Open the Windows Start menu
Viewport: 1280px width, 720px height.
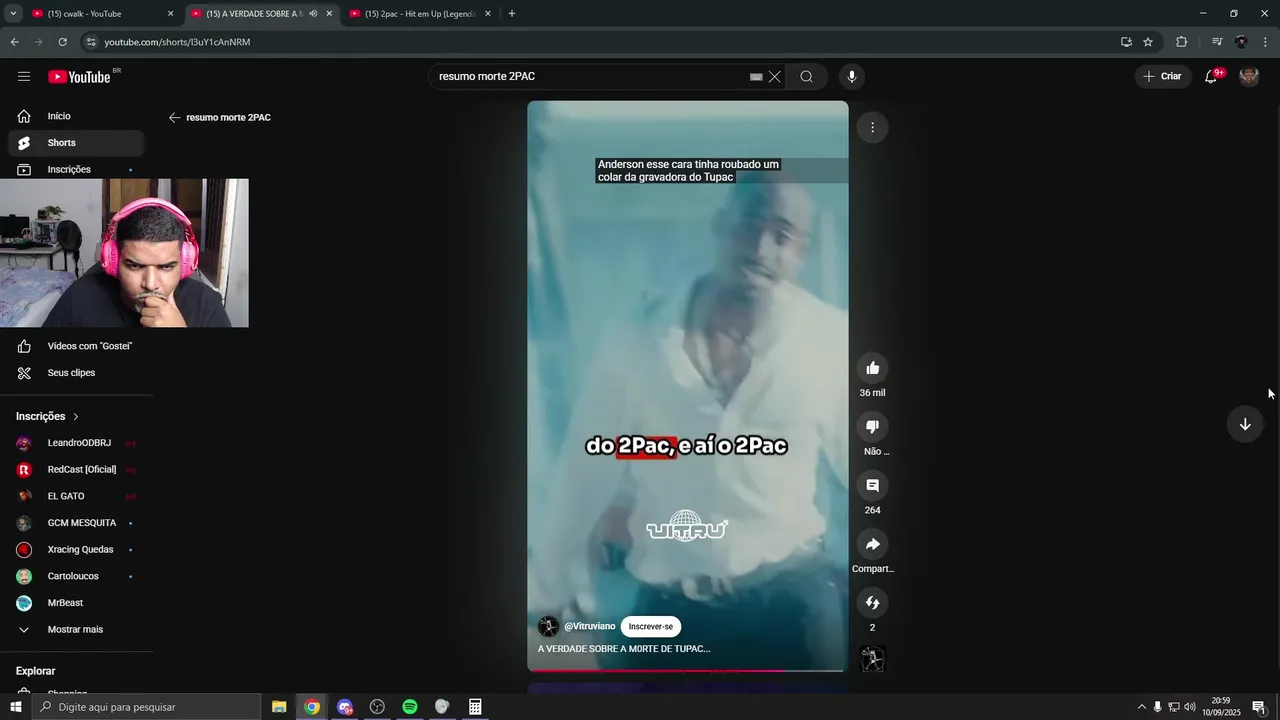15,707
